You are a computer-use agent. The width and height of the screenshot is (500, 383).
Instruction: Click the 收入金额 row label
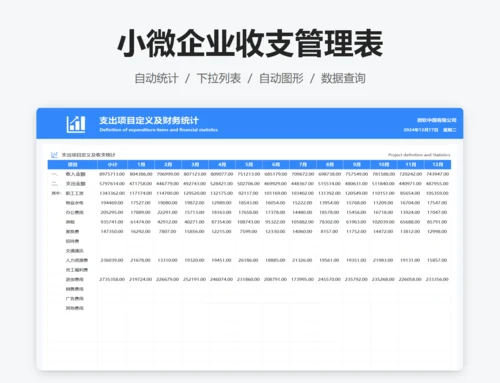coord(76,174)
